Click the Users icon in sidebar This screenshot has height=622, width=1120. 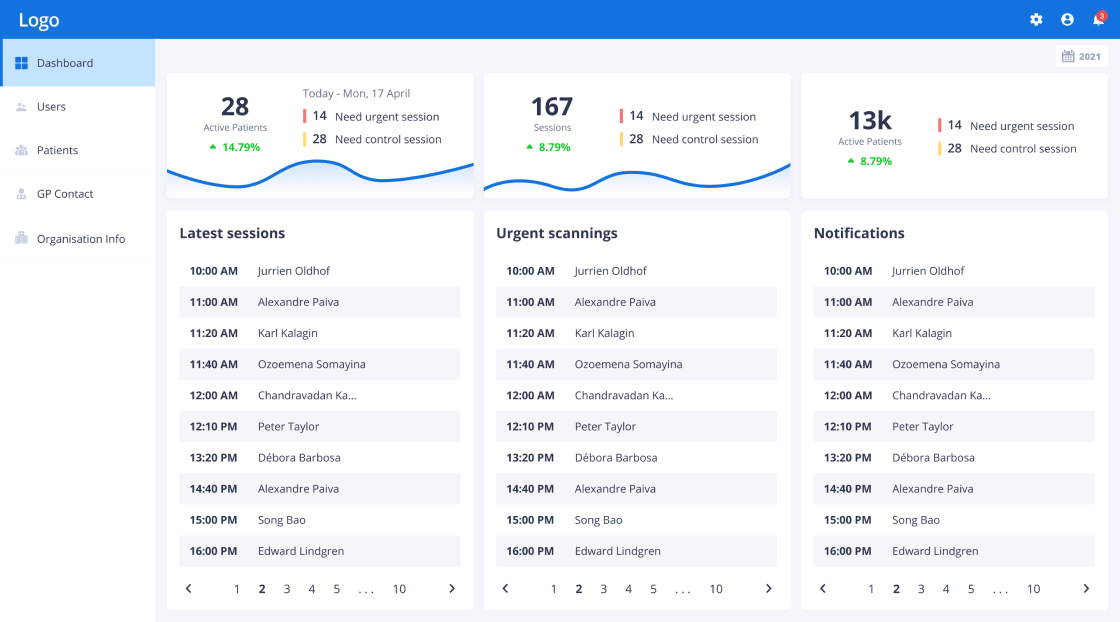click(x=21, y=107)
